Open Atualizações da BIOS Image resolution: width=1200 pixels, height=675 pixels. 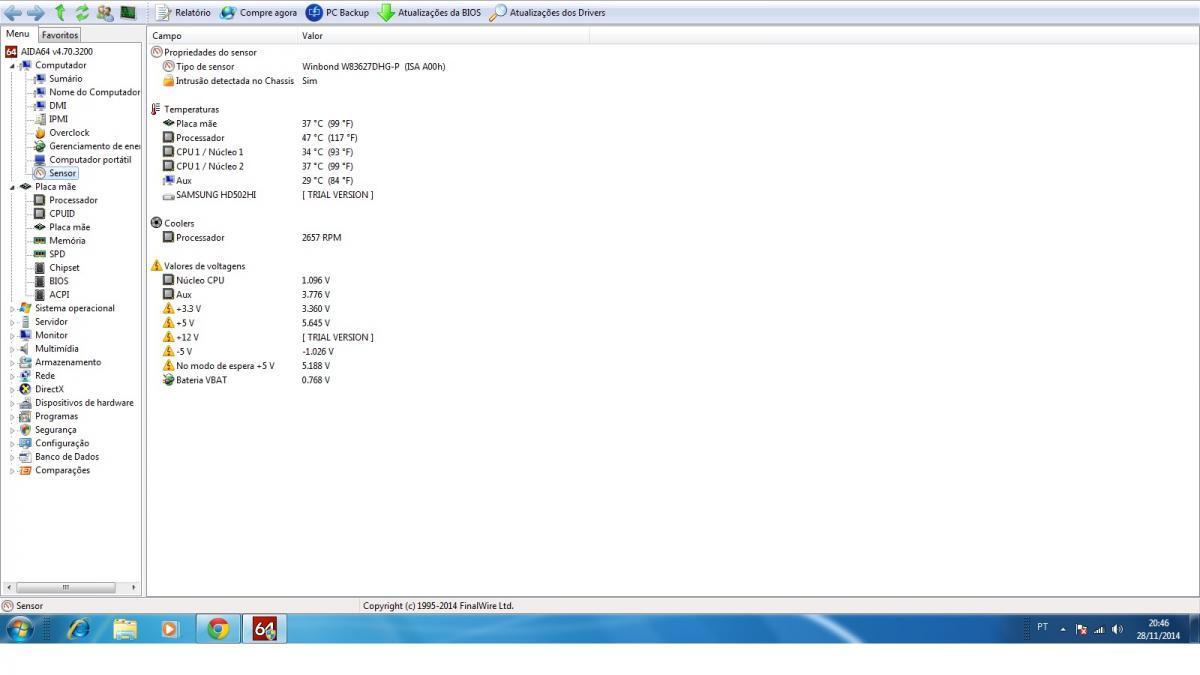tap(429, 13)
